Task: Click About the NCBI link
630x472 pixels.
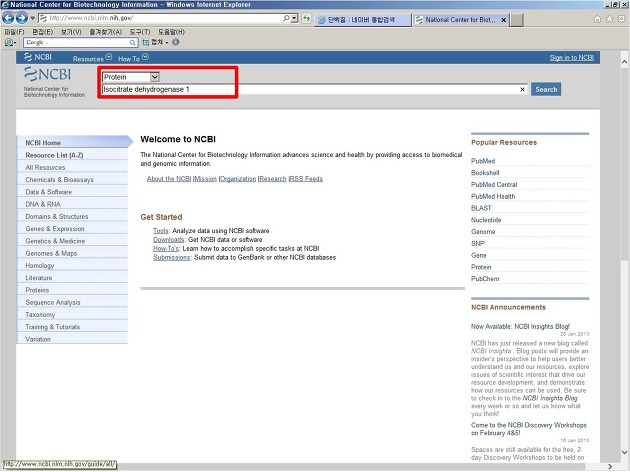Action: point(169,179)
